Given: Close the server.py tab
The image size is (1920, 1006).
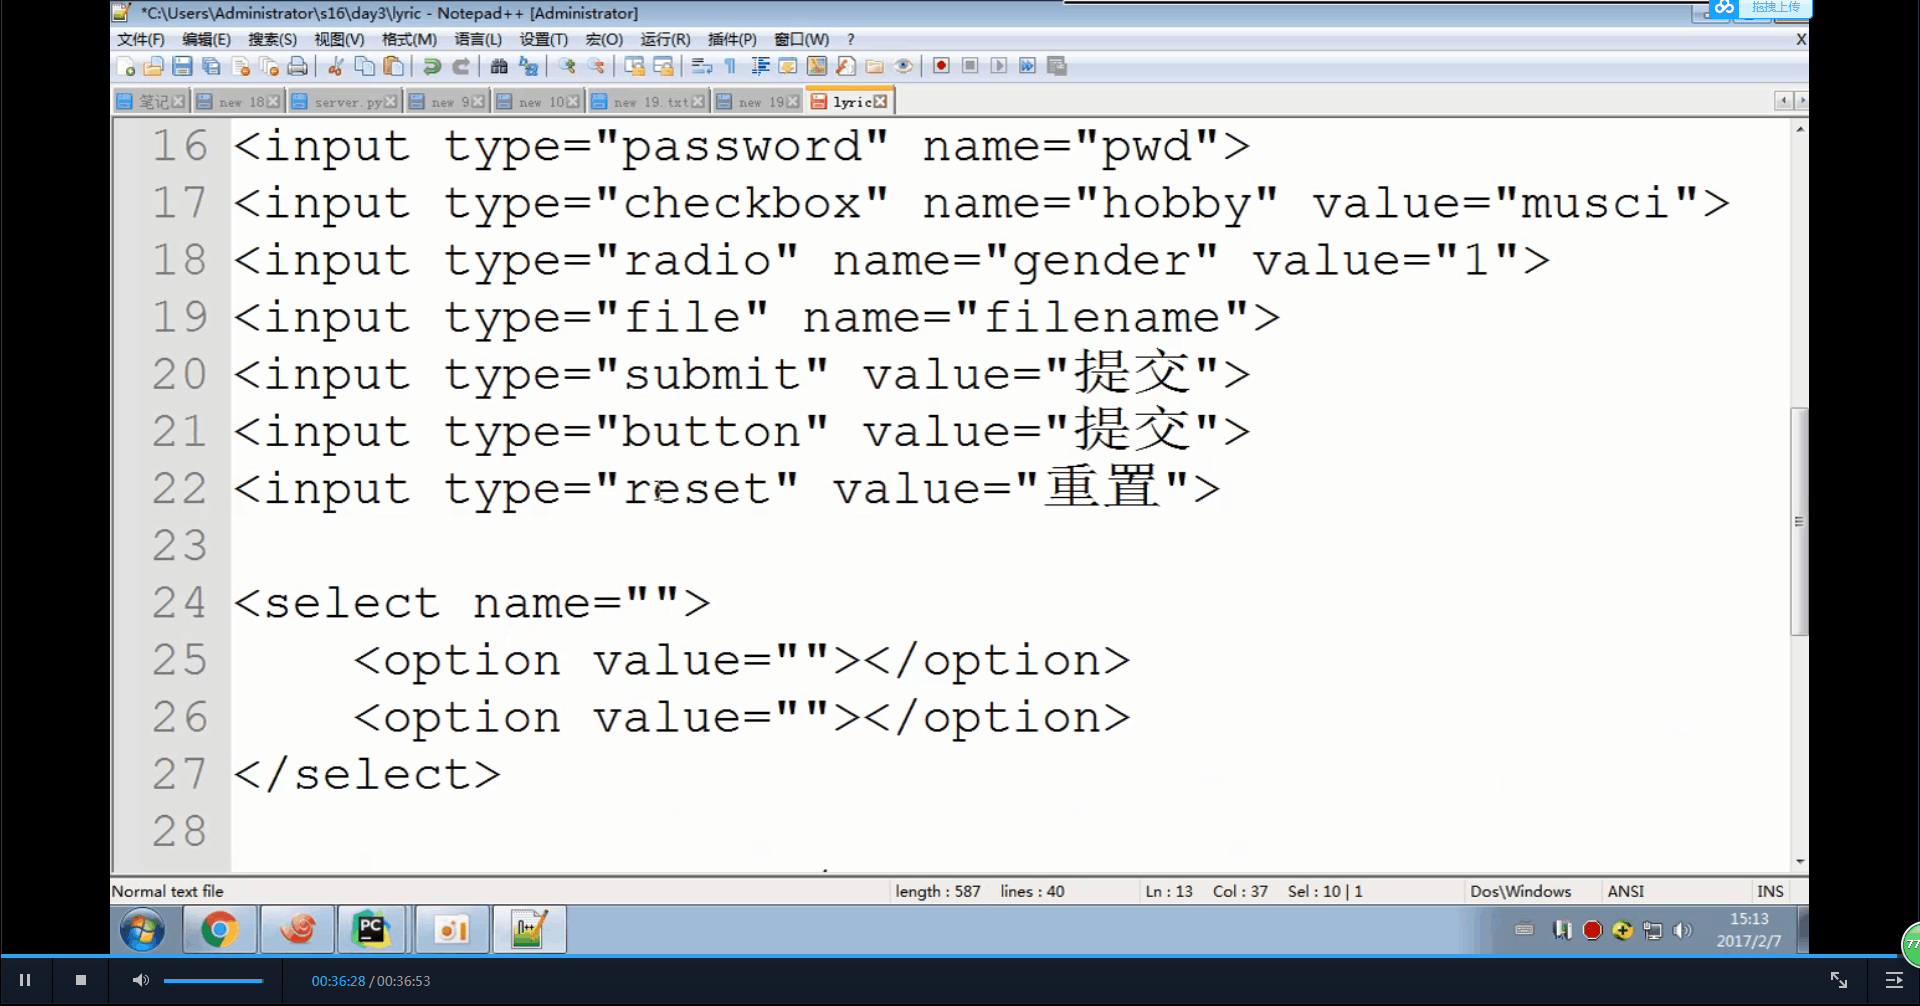Looking at the screenshot, I should click(x=390, y=102).
